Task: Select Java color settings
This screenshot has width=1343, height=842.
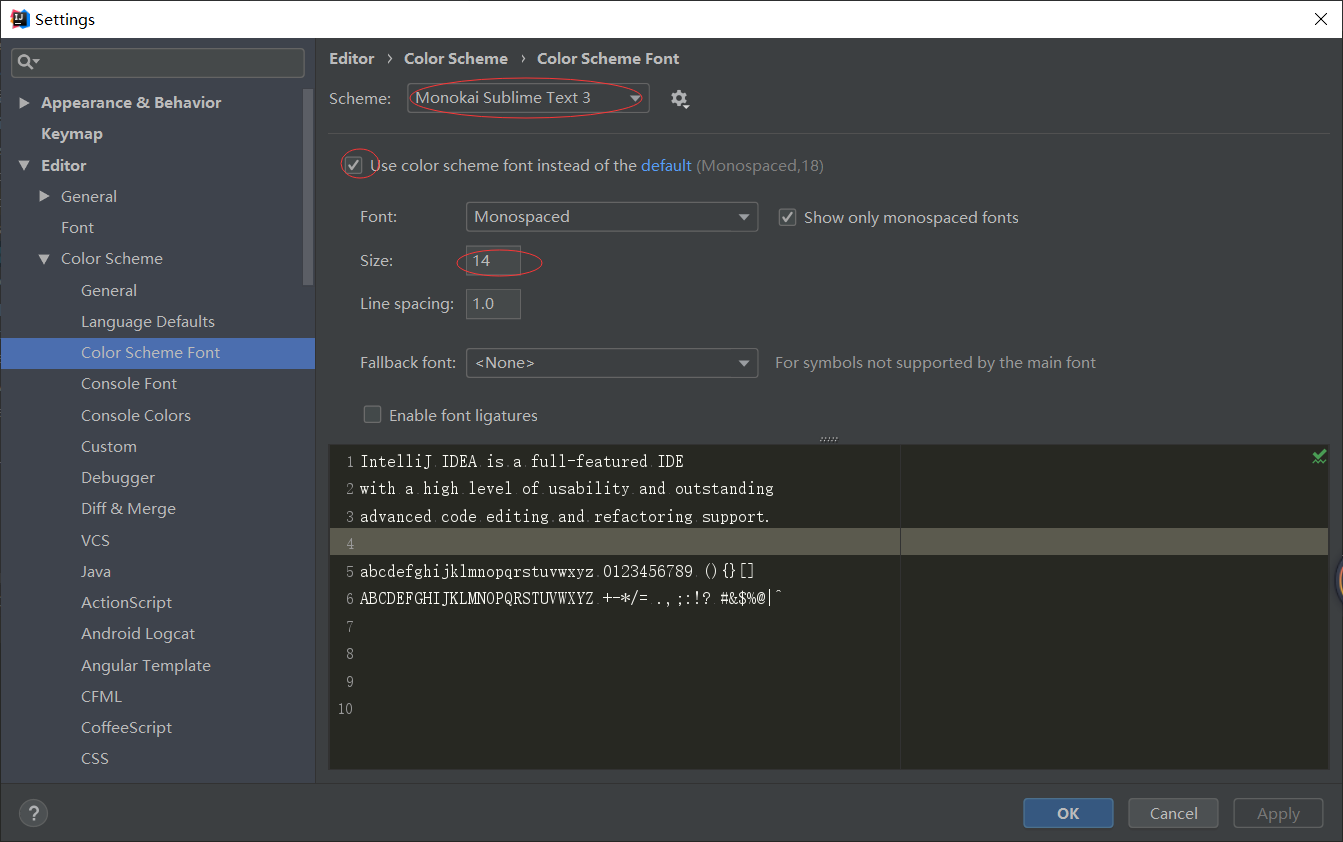Action: [x=96, y=571]
